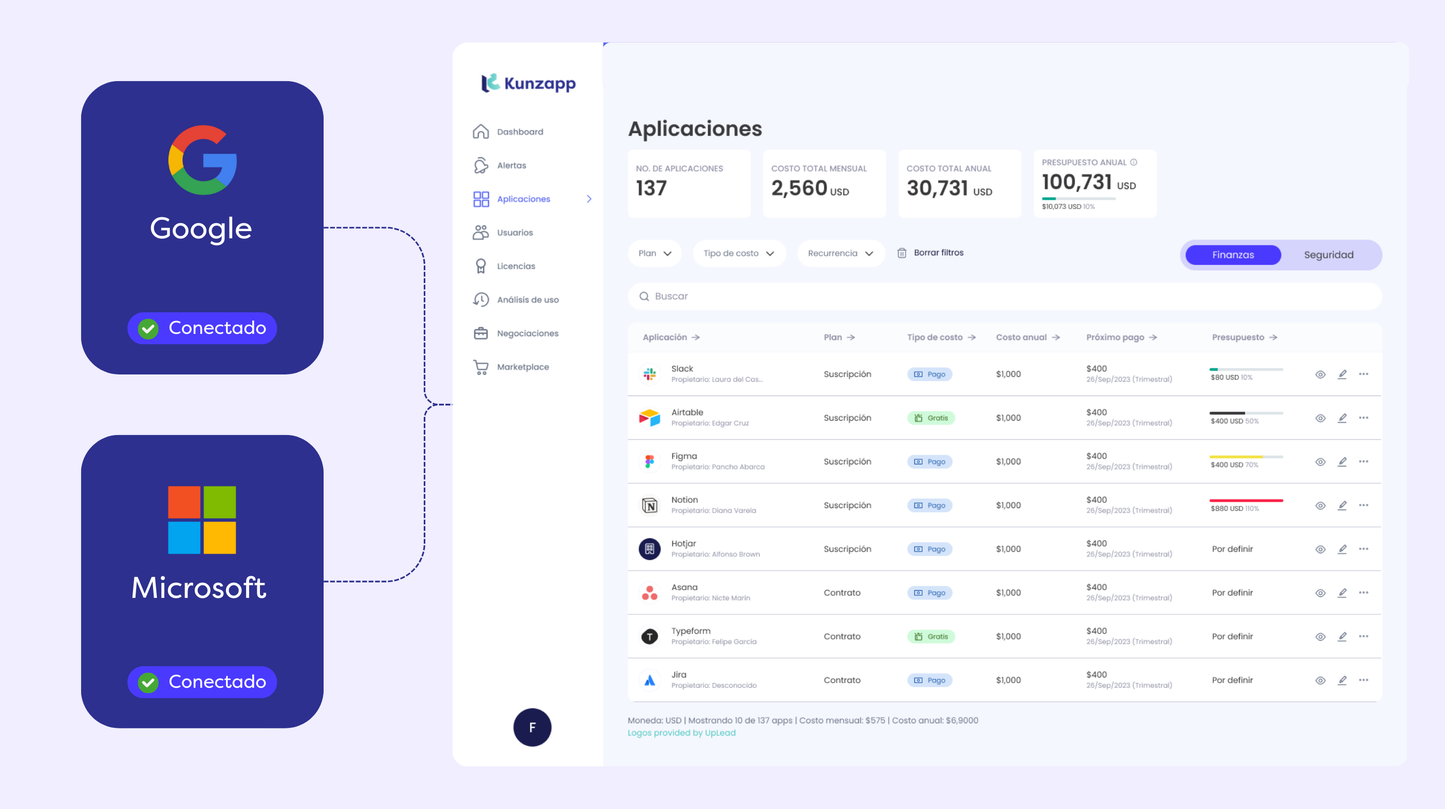This screenshot has height=809, width=1445.
Task: Open three-dot menu for Airtable row
Action: (x=1364, y=418)
